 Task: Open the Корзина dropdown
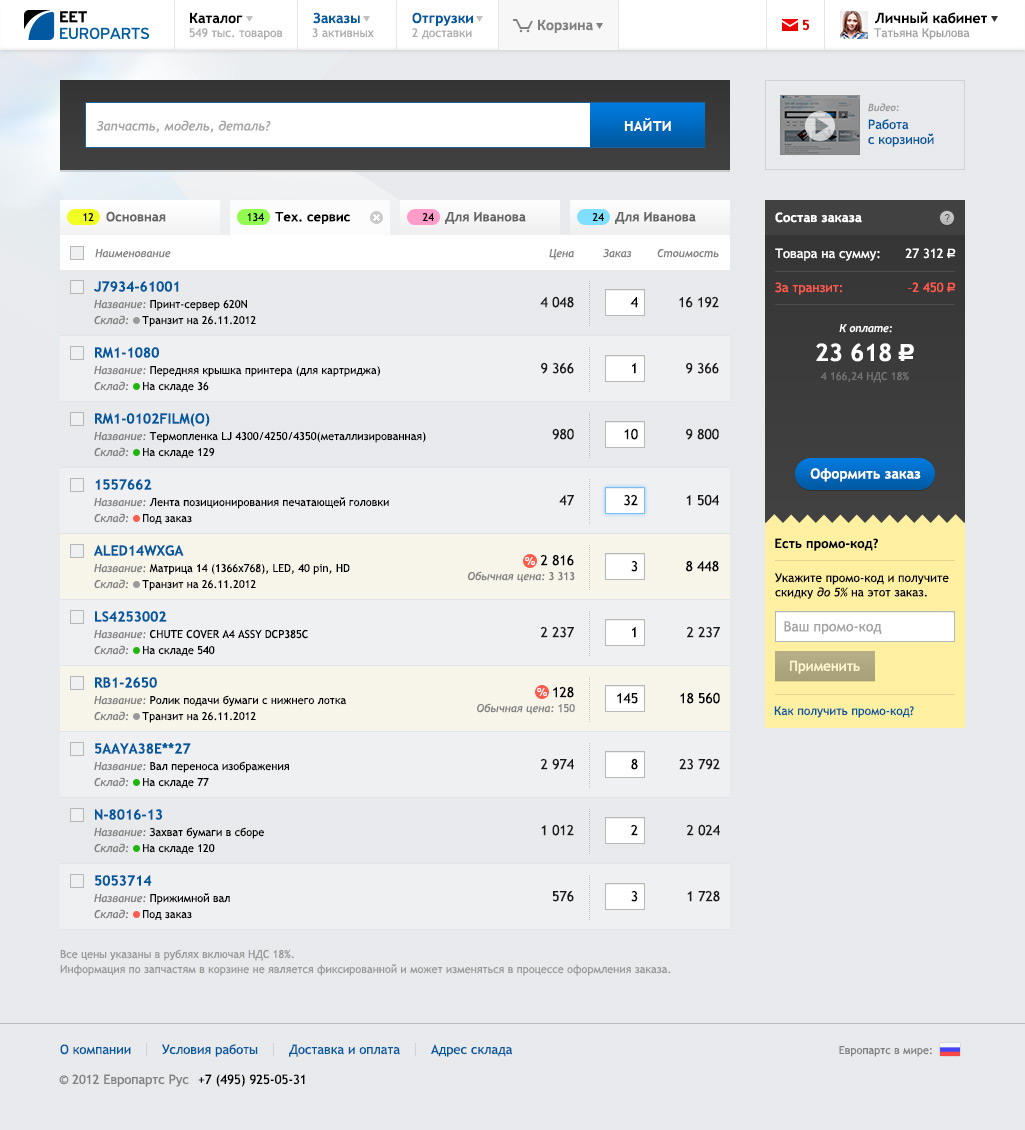[x=558, y=26]
